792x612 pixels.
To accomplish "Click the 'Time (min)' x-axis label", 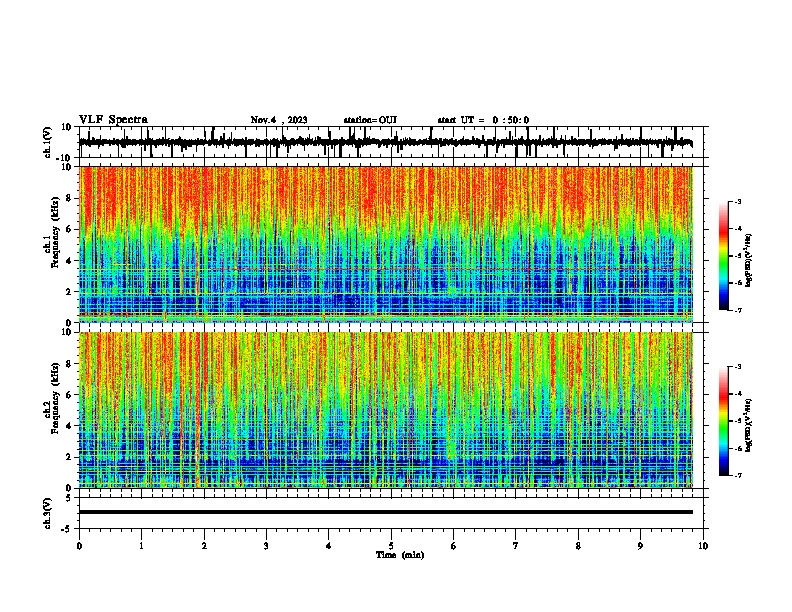I will (400, 555).
